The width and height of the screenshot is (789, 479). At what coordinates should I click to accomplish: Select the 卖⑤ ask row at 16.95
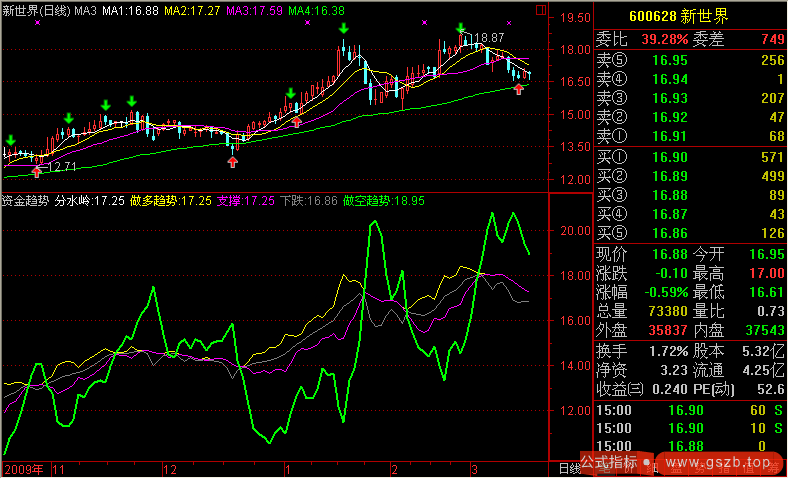[x=690, y=61]
